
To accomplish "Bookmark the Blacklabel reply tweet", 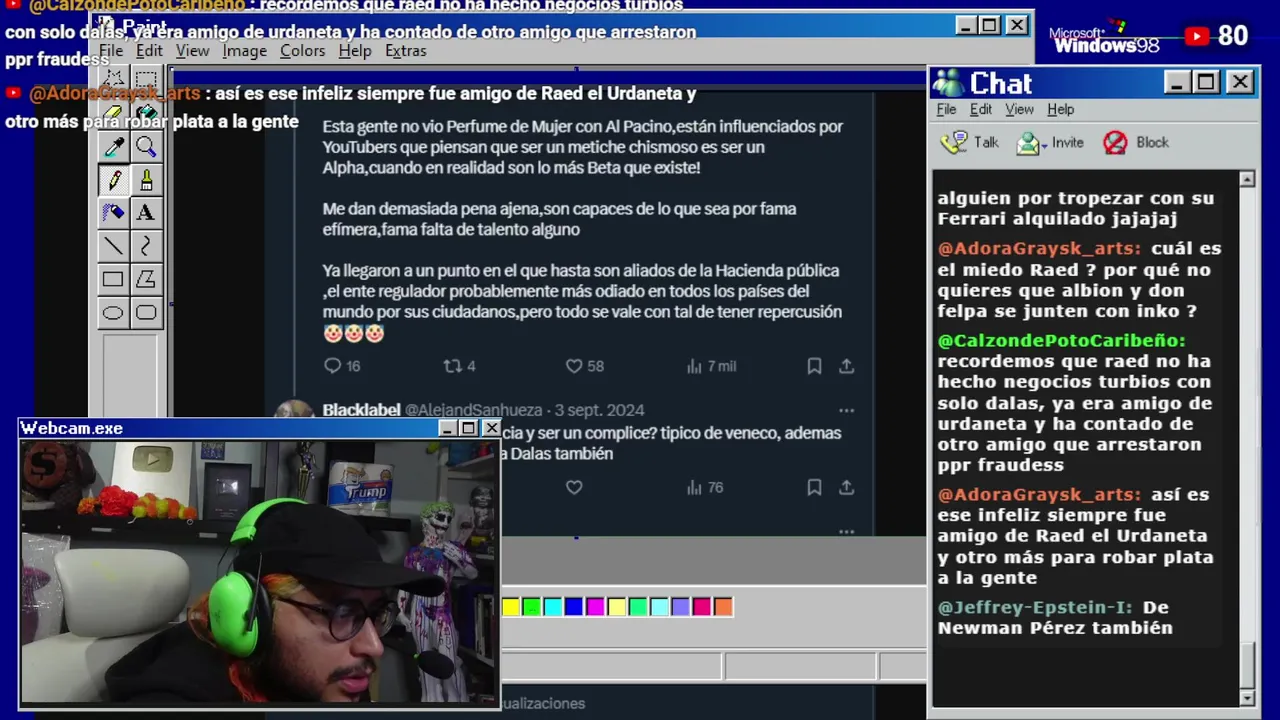I will 814,487.
